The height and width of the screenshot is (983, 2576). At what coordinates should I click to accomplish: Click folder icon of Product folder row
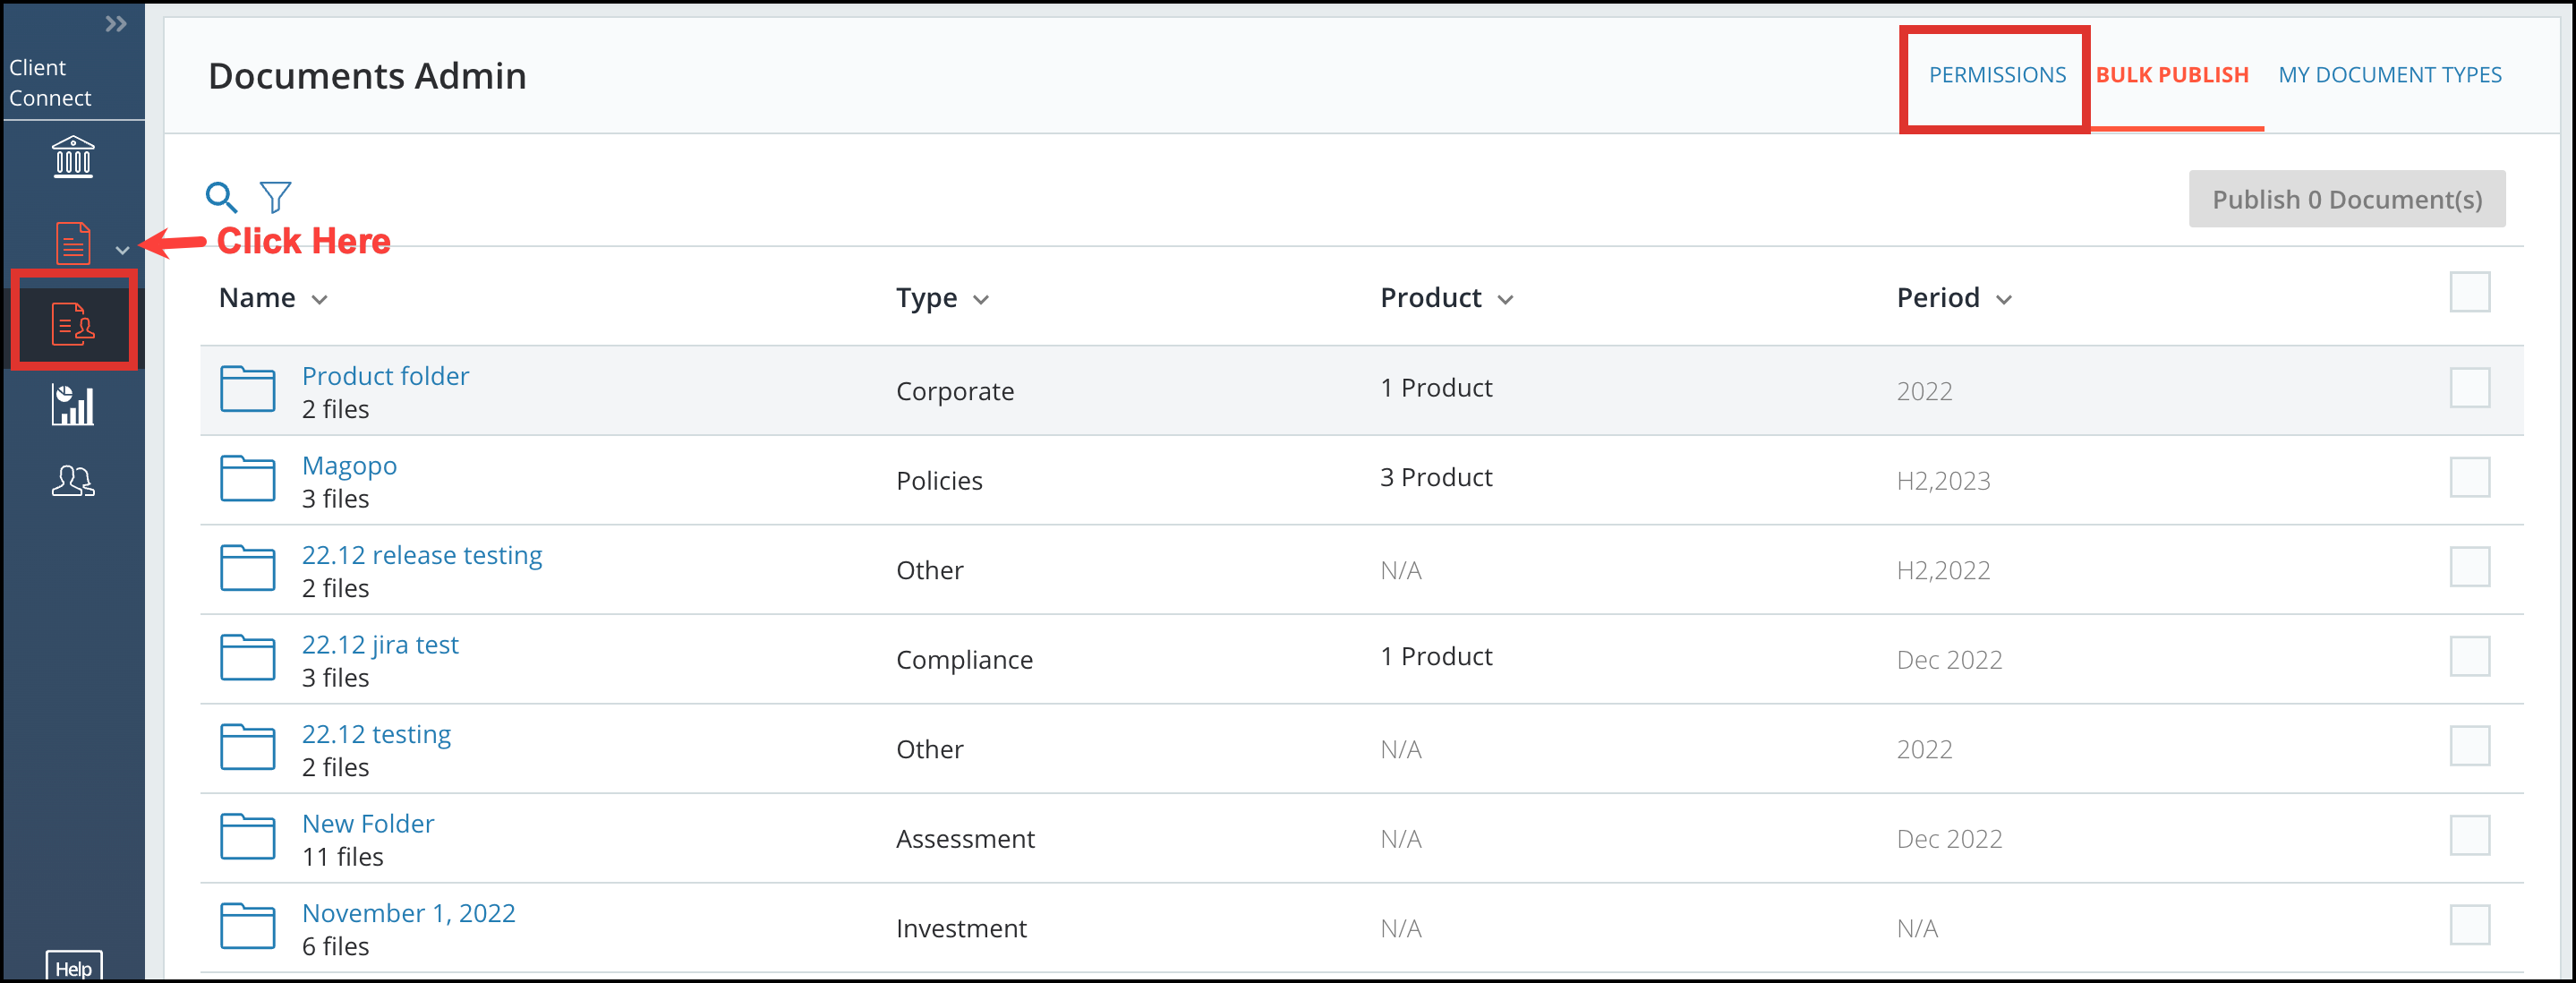(x=248, y=389)
